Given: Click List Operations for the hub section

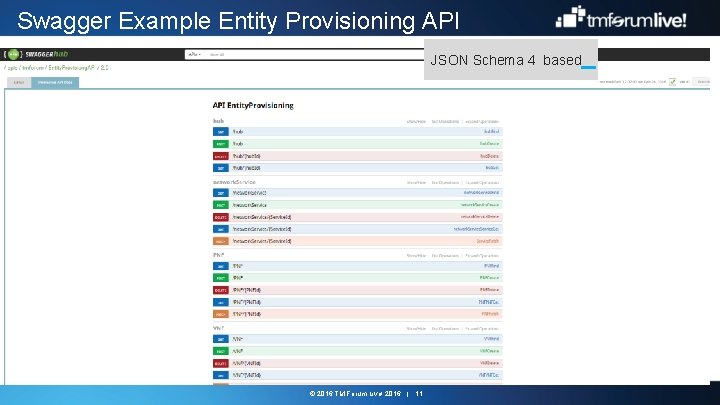Looking at the screenshot, I should [x=445, y=122].
